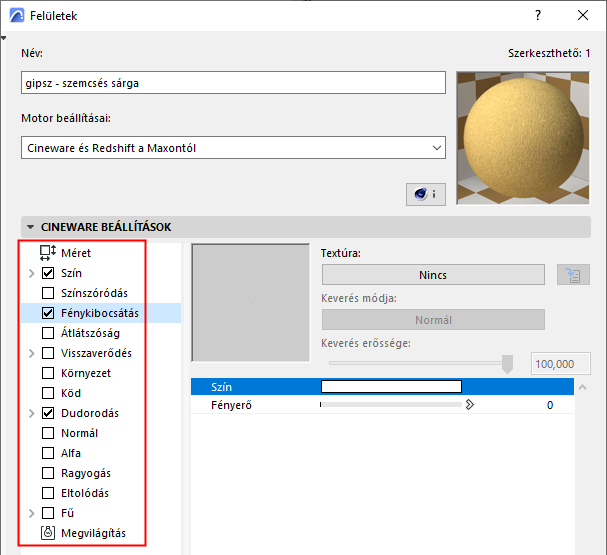Select the Szín parameter row
This screenshot has width=607, height=555.
click(382, 387)
